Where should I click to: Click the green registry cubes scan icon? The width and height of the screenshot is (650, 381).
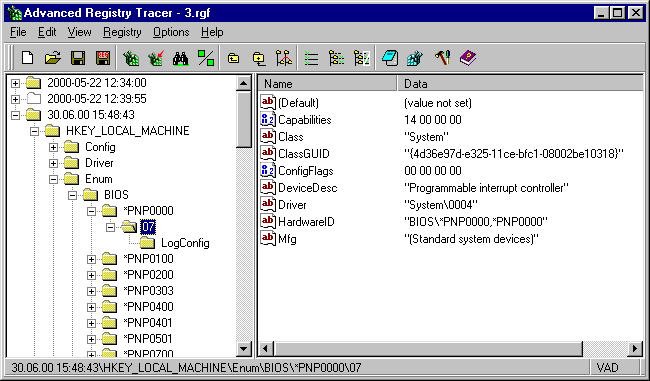[131, 58]
